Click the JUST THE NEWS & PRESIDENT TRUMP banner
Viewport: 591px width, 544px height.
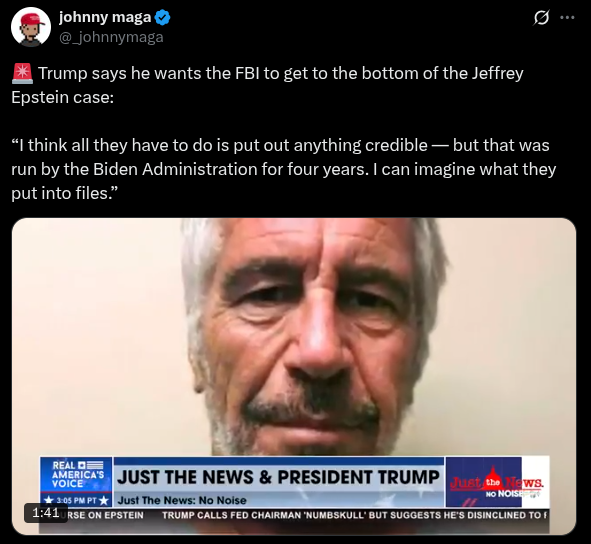tap(279, 477)
